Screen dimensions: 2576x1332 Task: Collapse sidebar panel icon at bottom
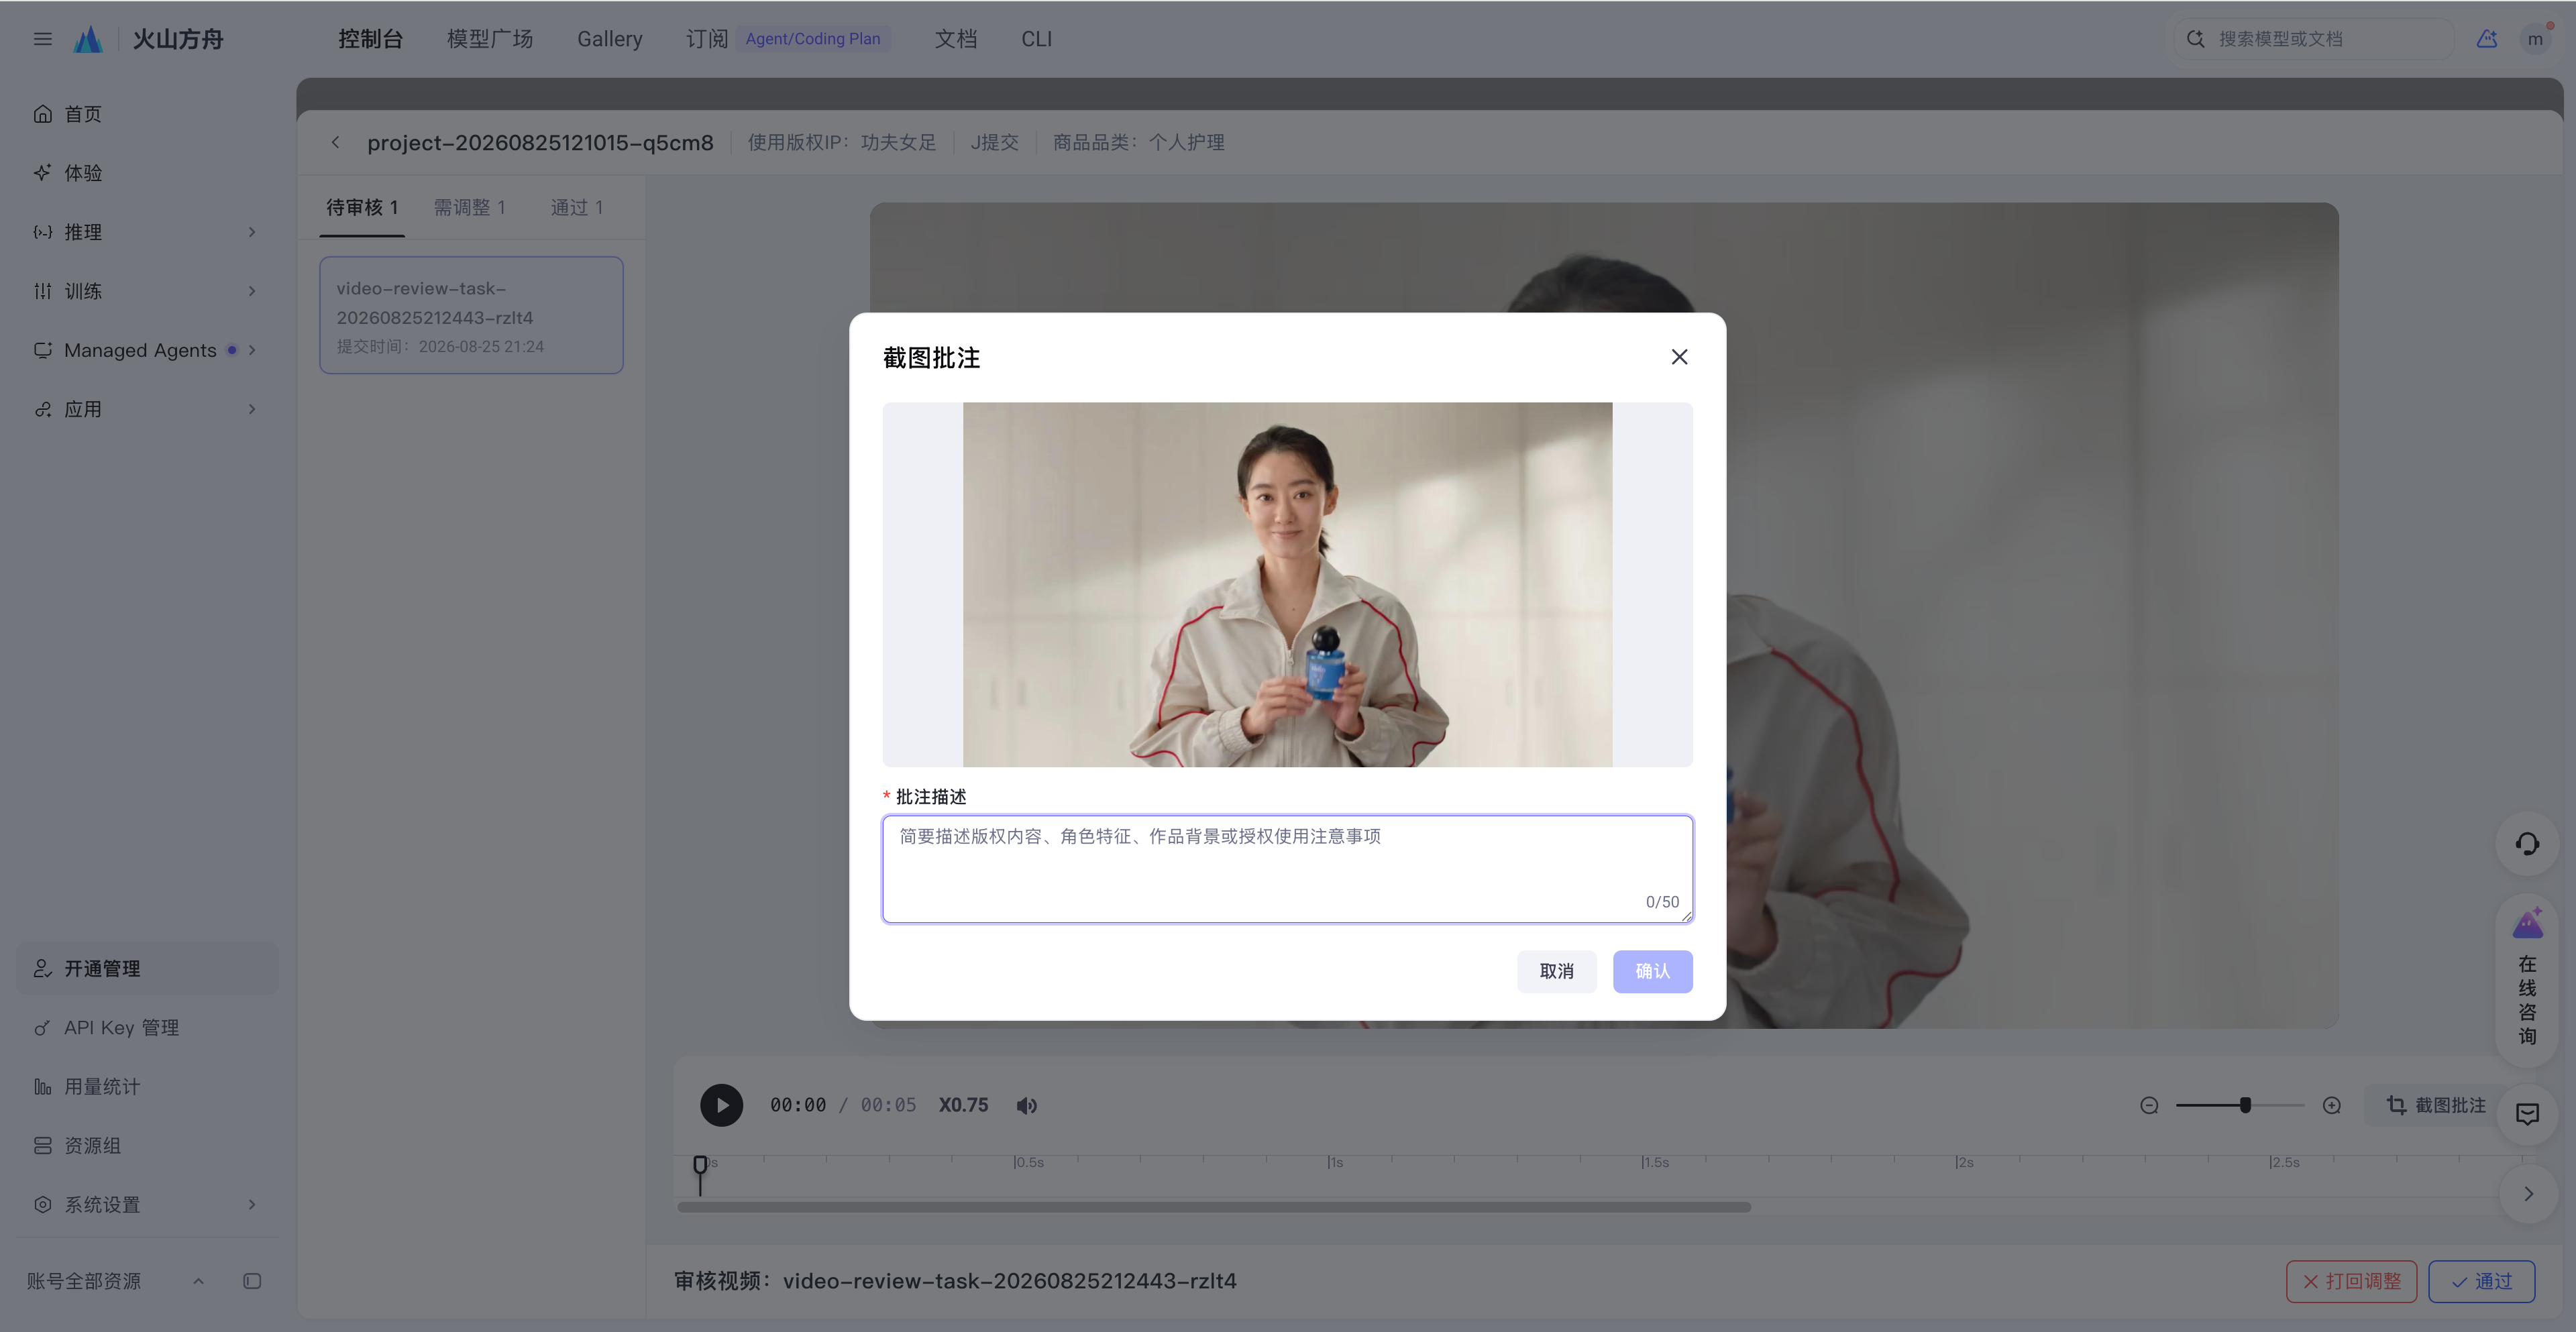click(252, 1281)
